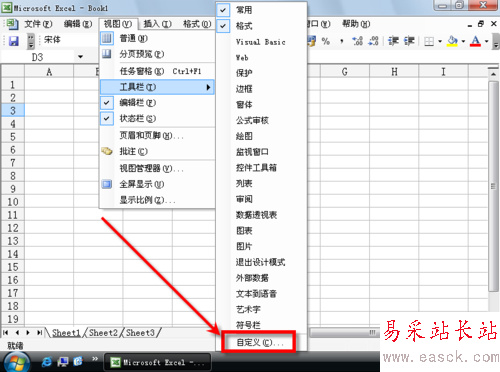Enable the 审阅 reviewing toolbar
This screenshot has height=372, width=500.
[x=261, y=199]
